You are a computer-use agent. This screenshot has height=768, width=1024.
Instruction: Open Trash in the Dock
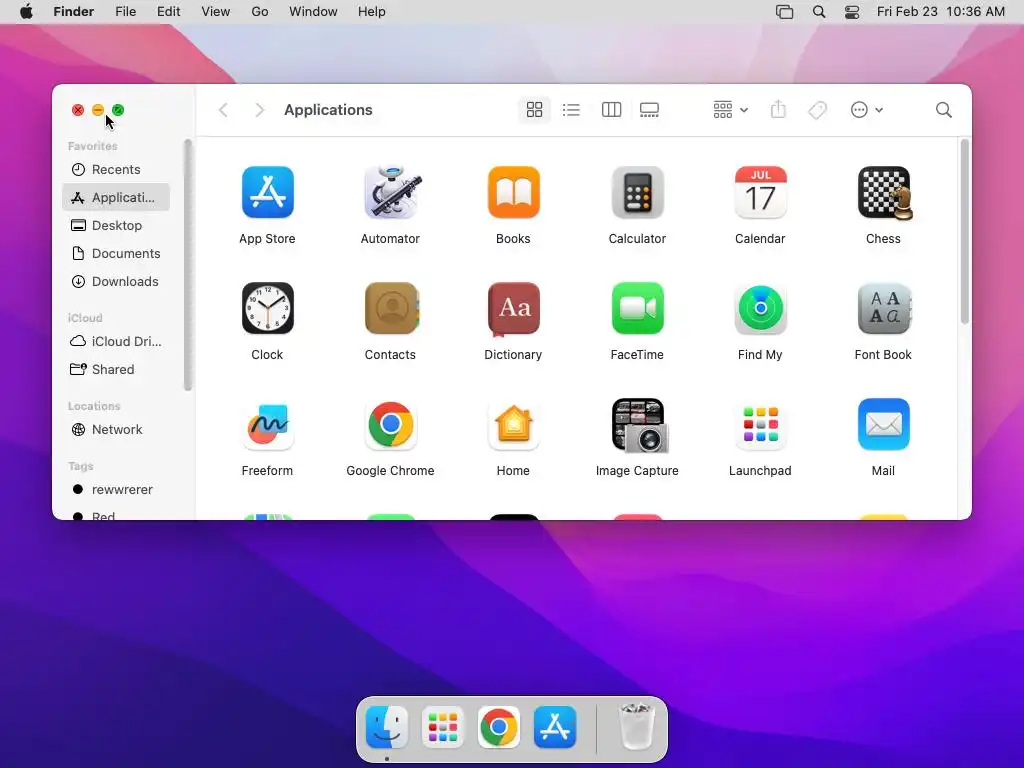click(637, 727)
